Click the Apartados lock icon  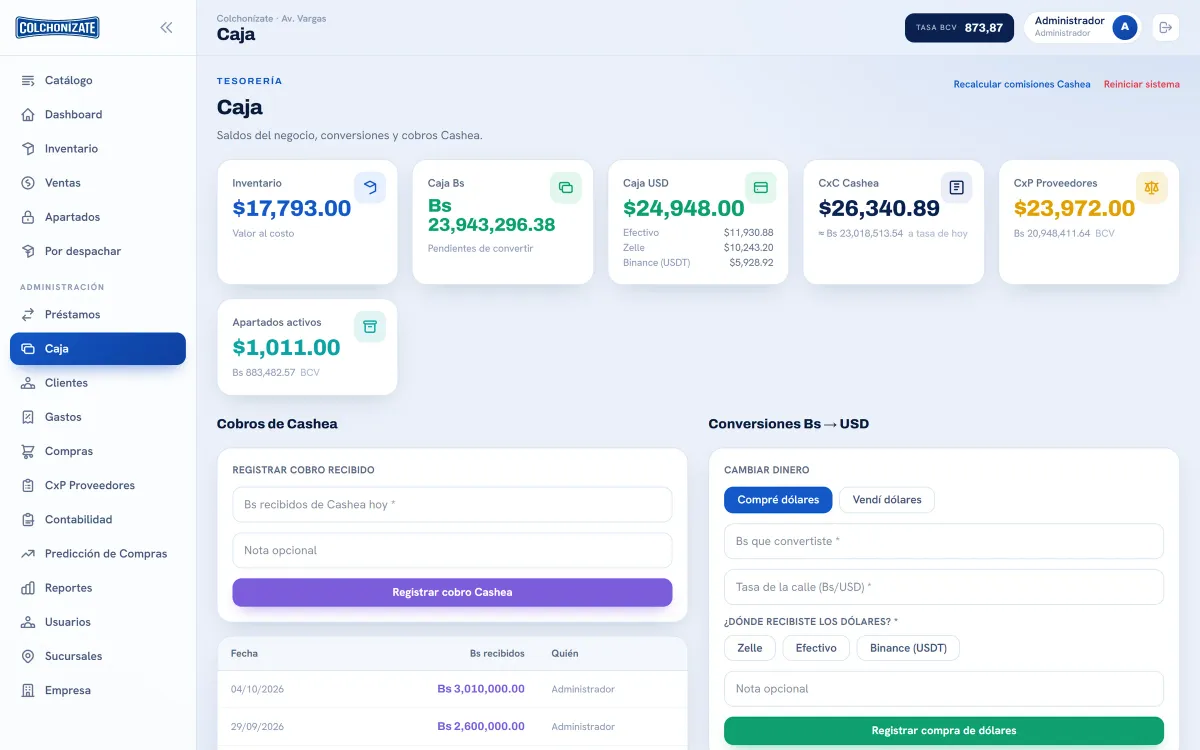tap(28, 217)
